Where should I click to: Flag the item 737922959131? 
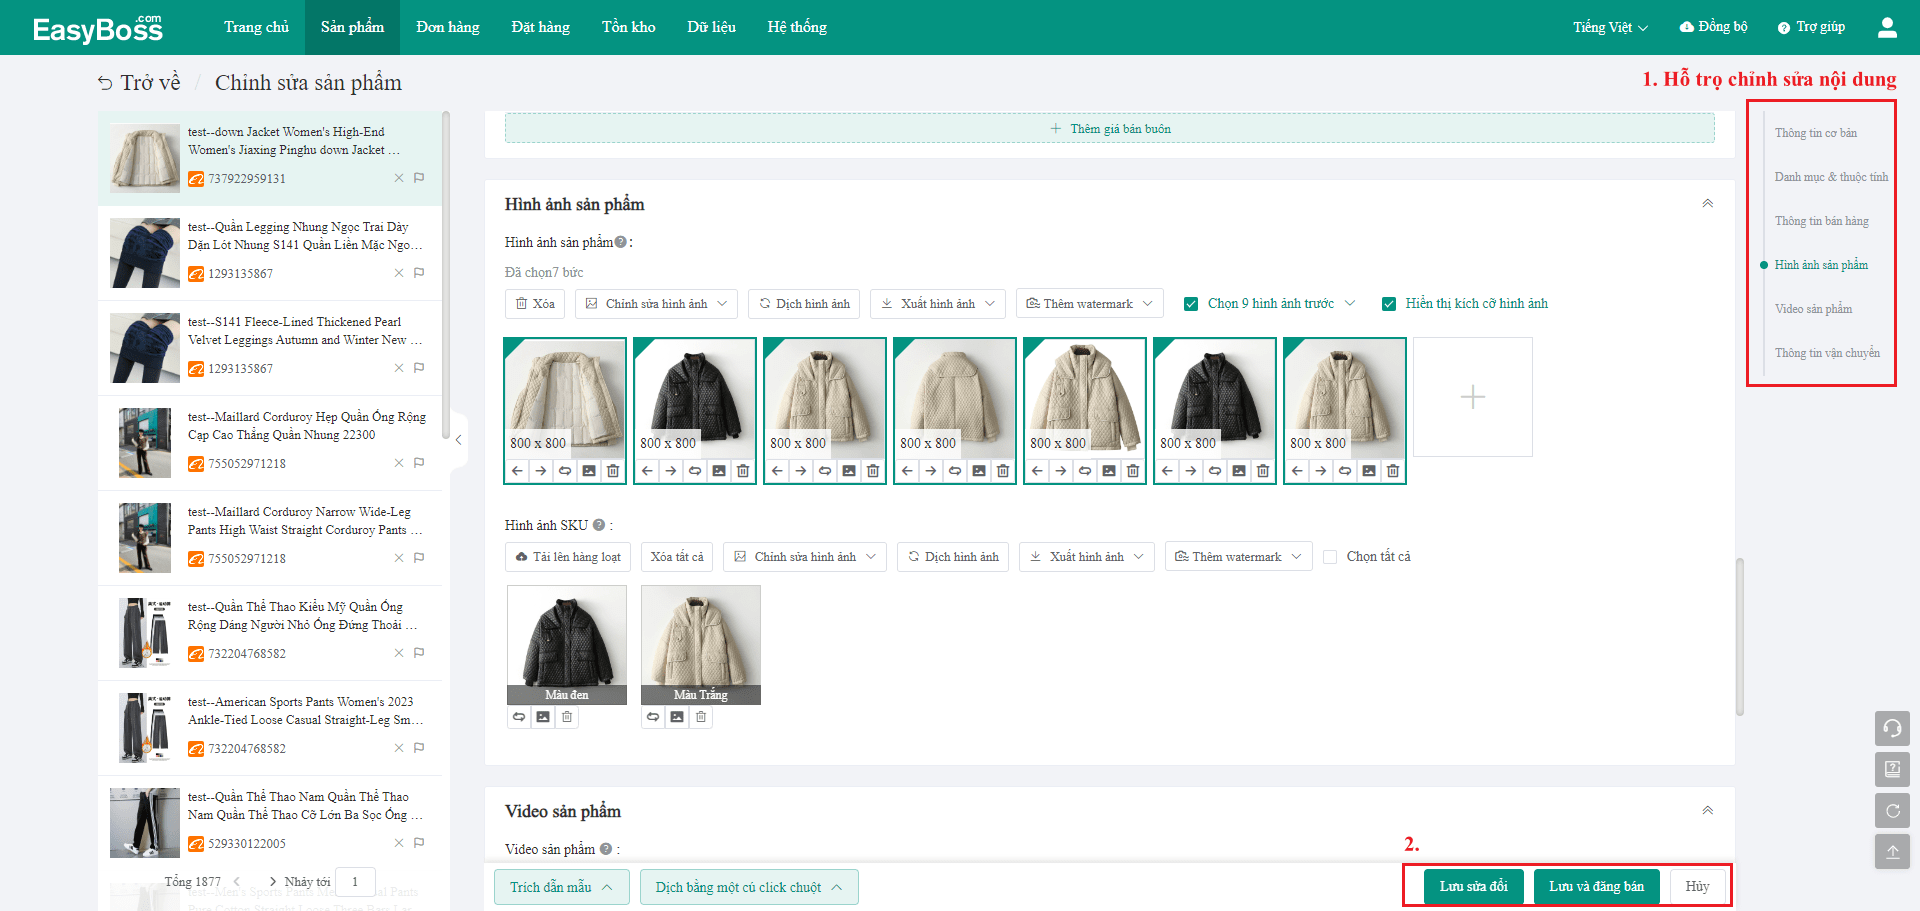pos(419,178)
